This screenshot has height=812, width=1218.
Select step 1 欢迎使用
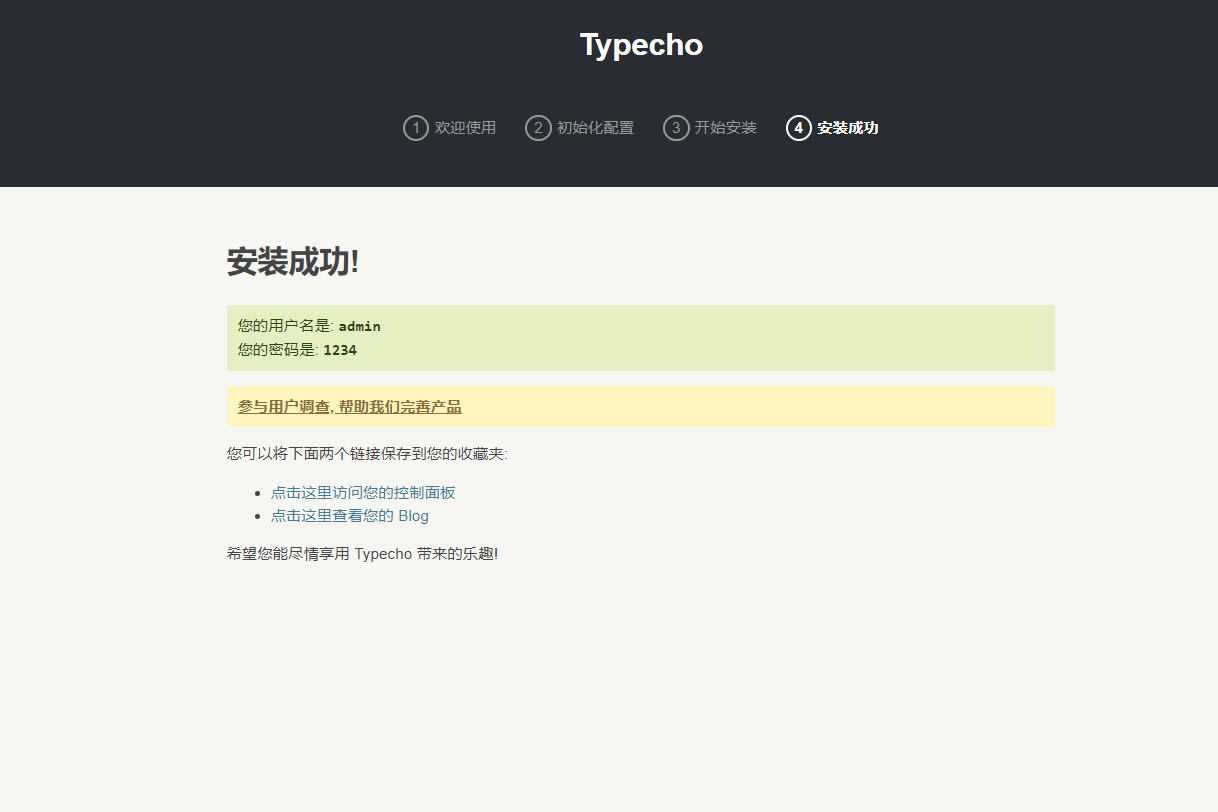coord(450,128)
